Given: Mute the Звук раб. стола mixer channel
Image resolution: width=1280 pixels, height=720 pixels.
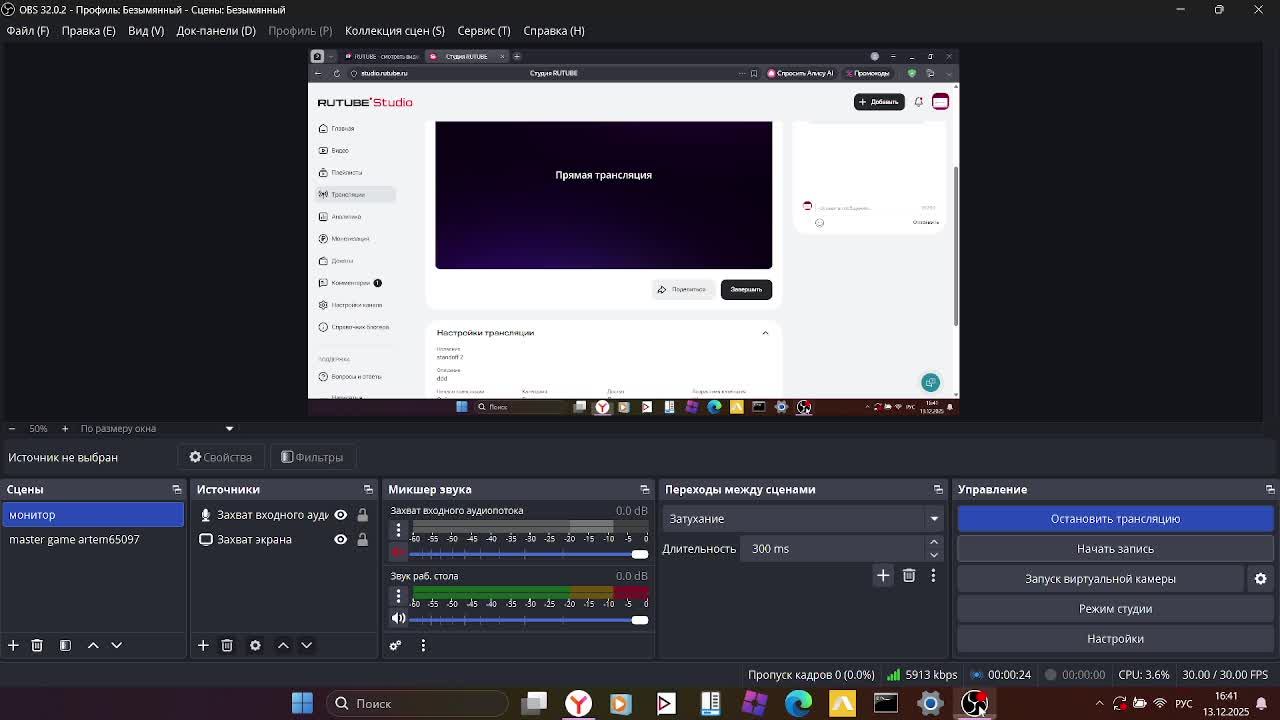Looking at the screenshot, I should click(398, 618).
